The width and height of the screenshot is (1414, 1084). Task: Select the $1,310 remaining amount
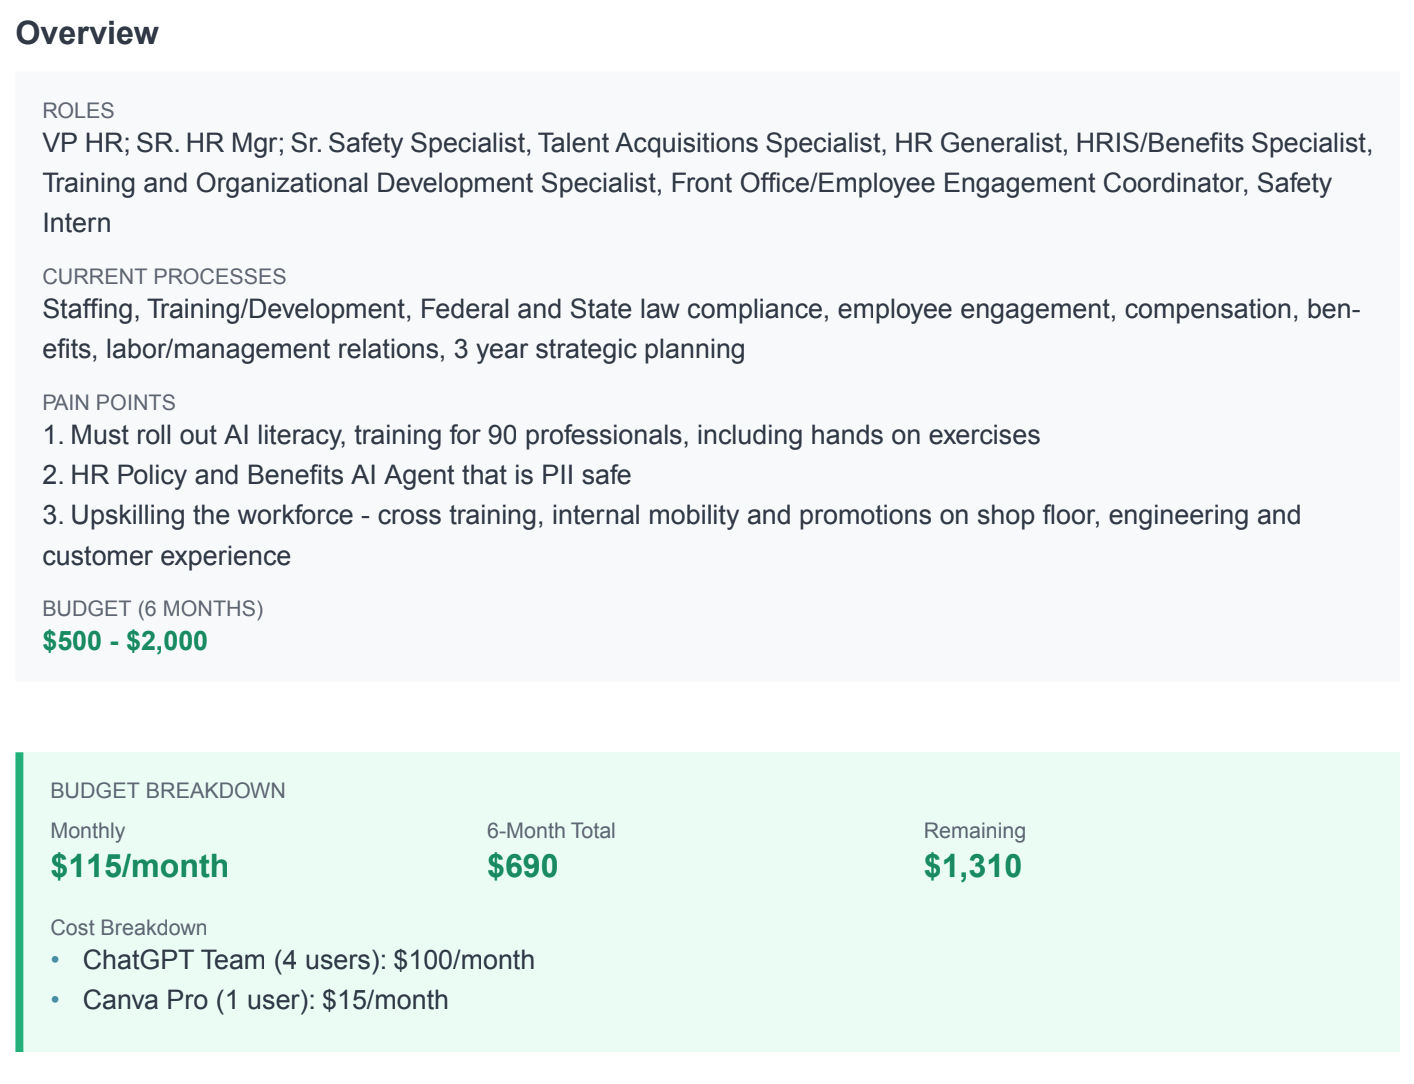(972, 866)
